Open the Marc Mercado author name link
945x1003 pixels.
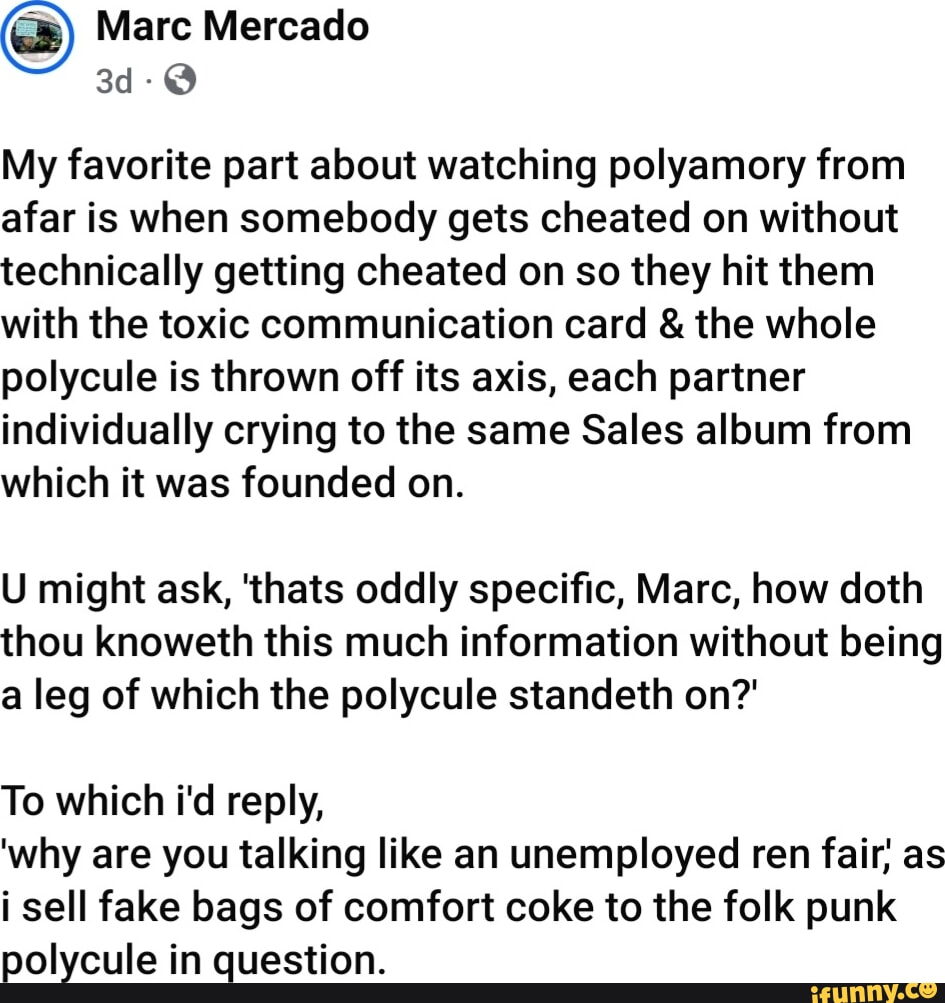tap(232, 26)
